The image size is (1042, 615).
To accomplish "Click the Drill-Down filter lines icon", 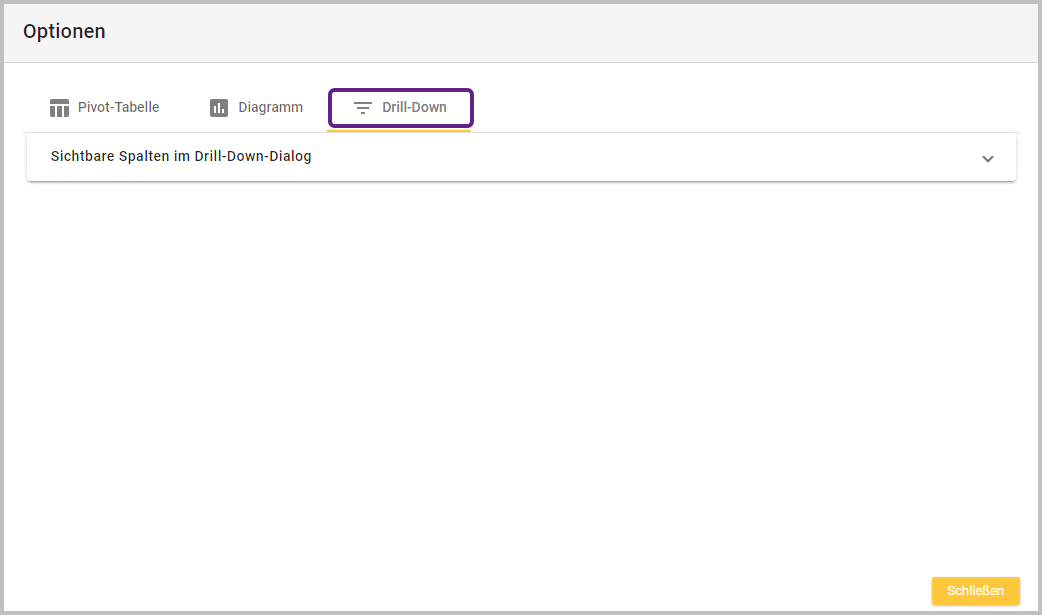I will point(363,108).
